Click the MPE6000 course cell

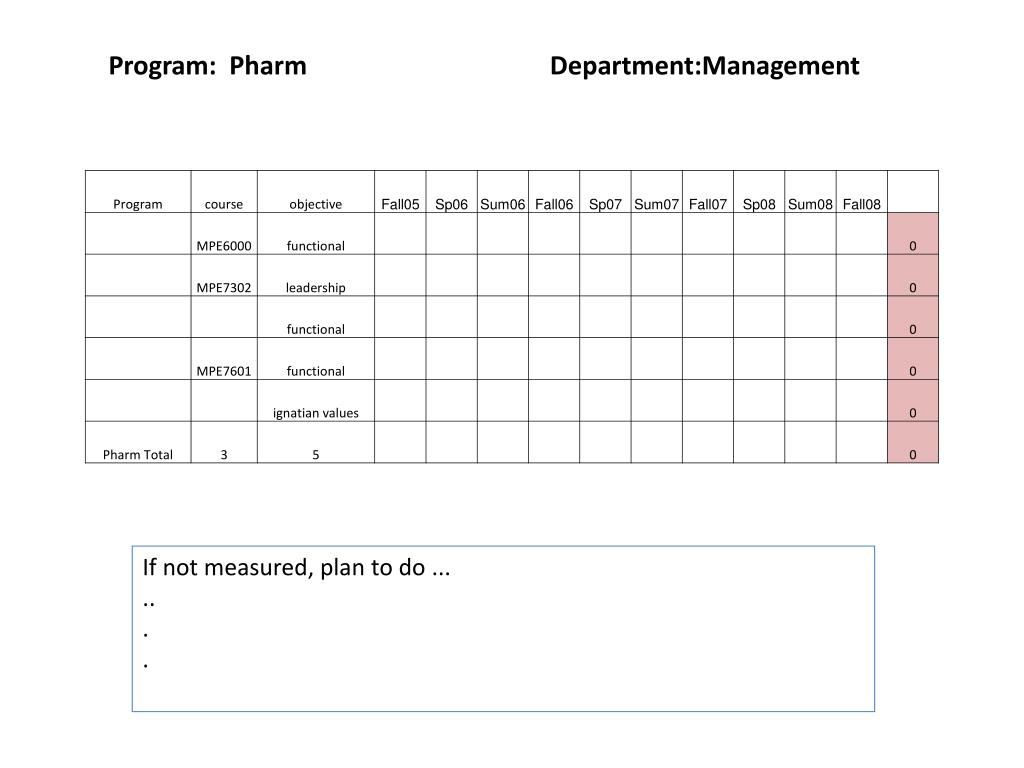click(224, 234)
